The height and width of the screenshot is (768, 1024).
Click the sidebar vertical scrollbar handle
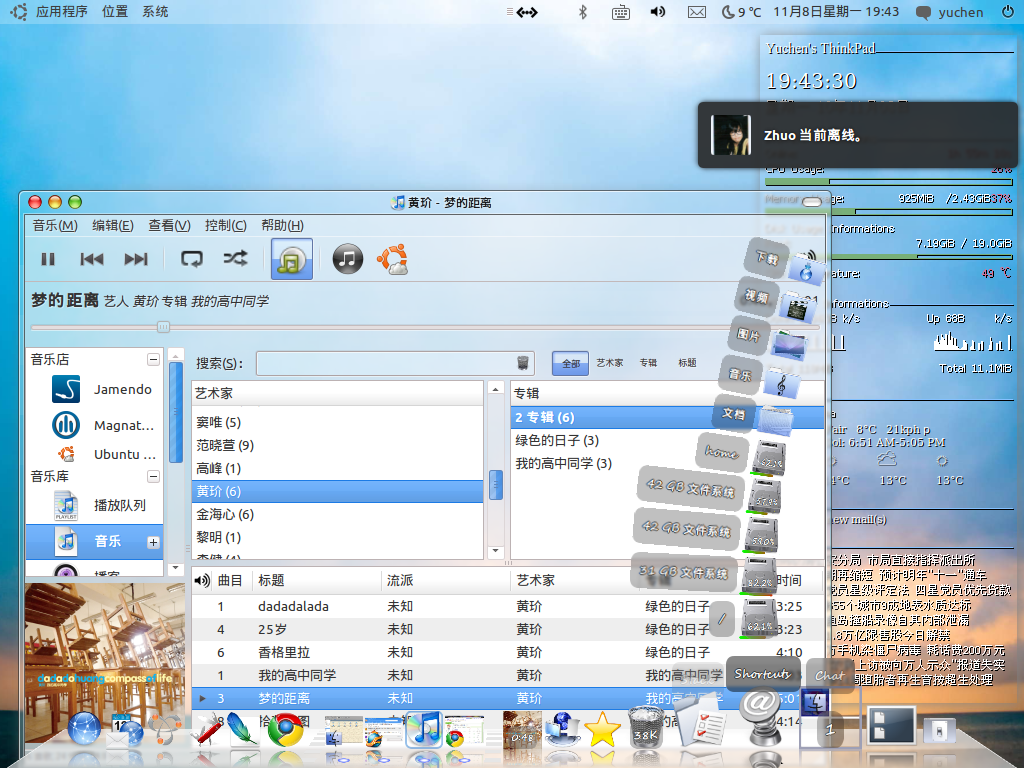pyautogui.click(x=175, y=413)
